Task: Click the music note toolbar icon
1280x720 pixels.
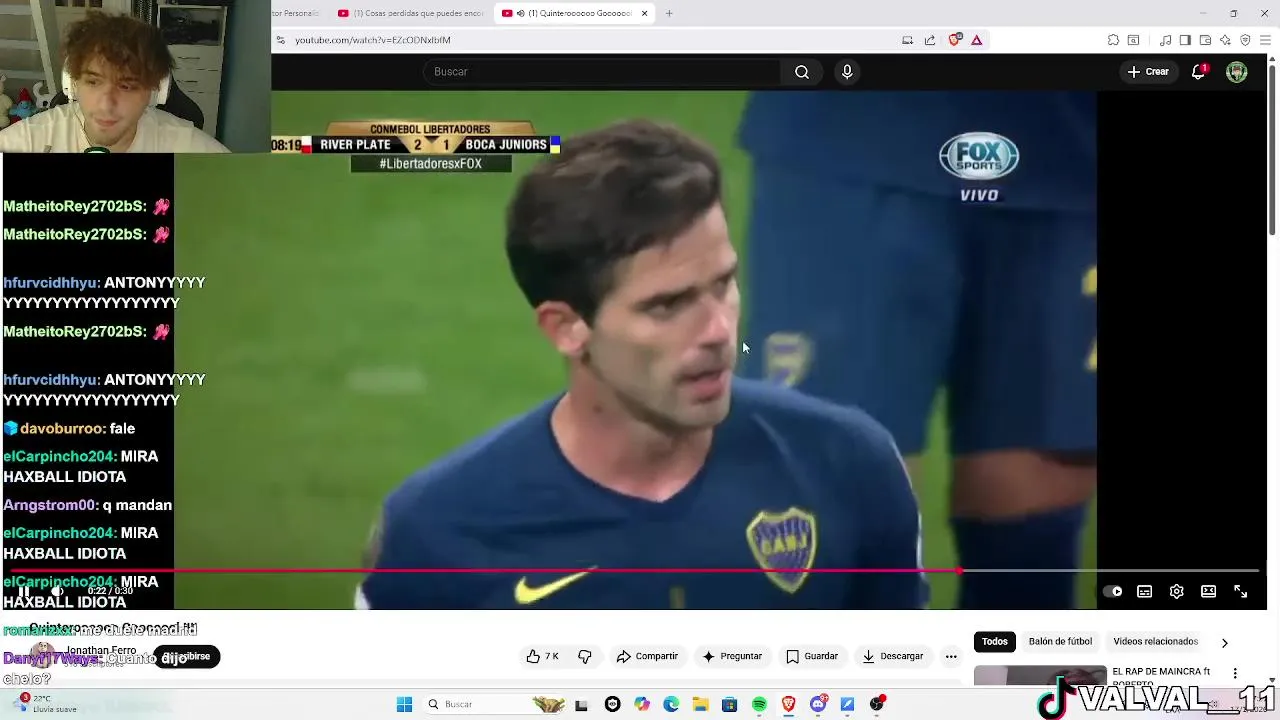Action: click(x=1165, y=40)
